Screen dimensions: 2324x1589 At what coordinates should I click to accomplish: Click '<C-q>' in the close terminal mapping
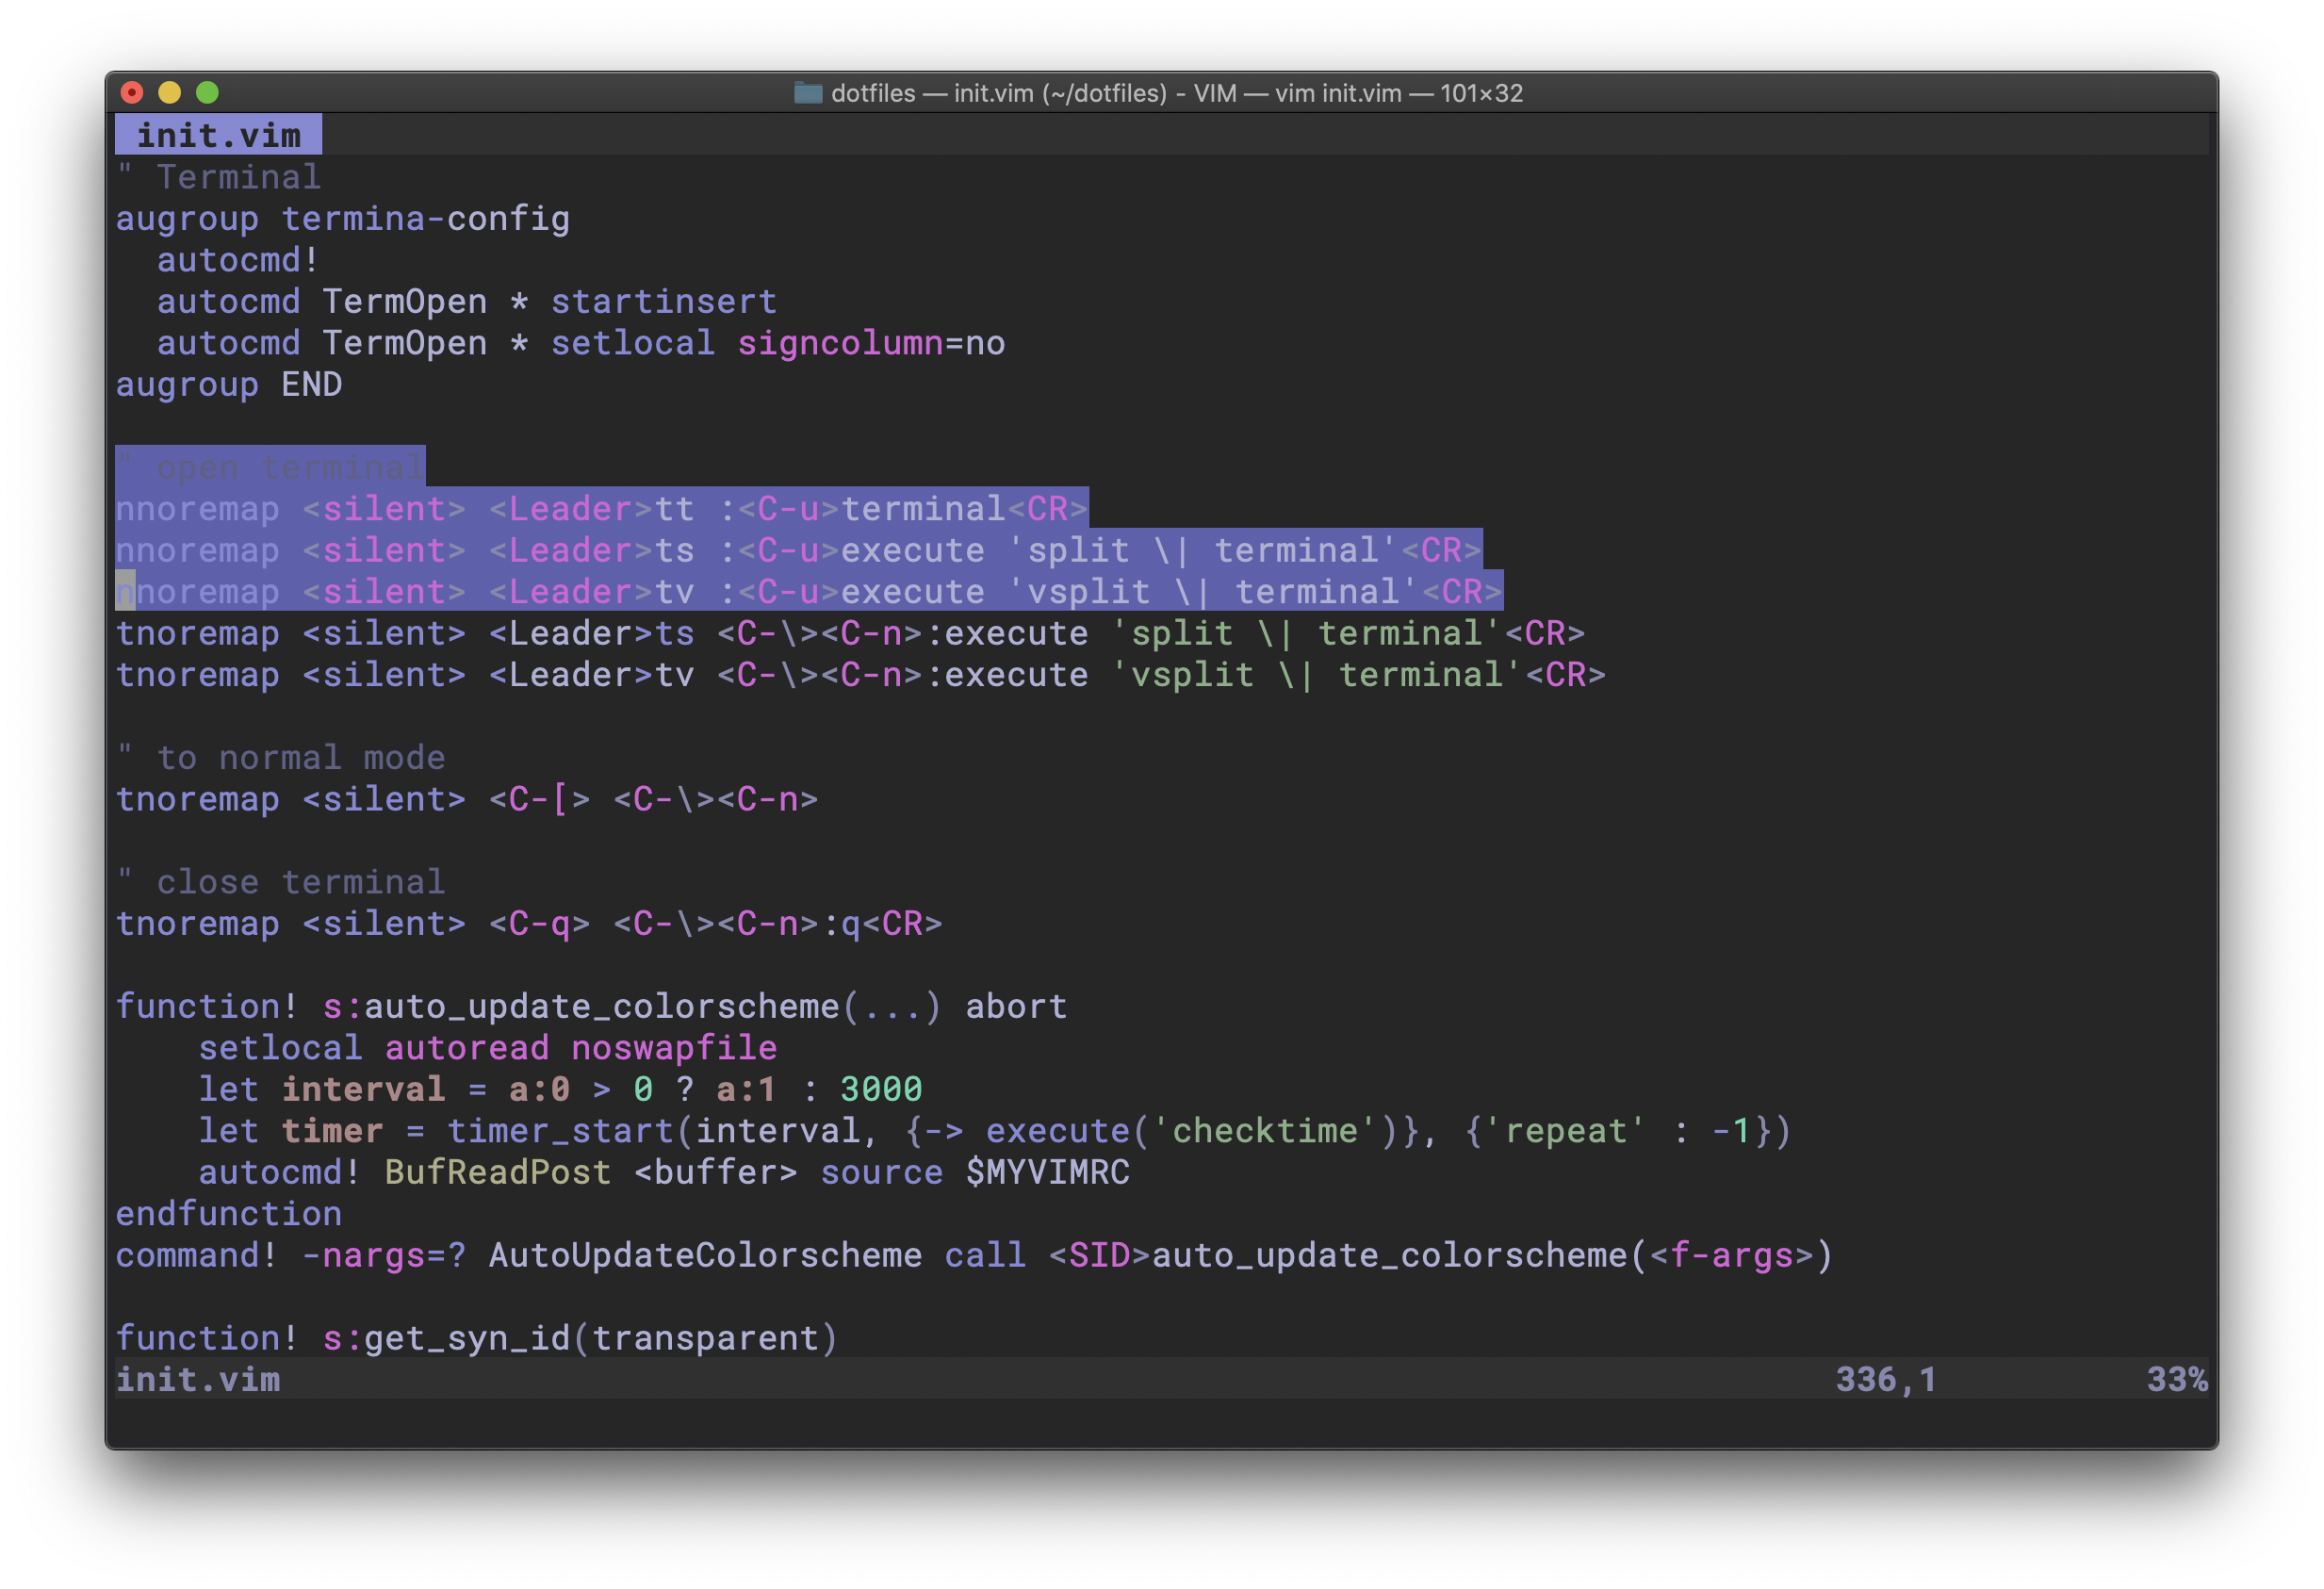(x=539, y=924)
